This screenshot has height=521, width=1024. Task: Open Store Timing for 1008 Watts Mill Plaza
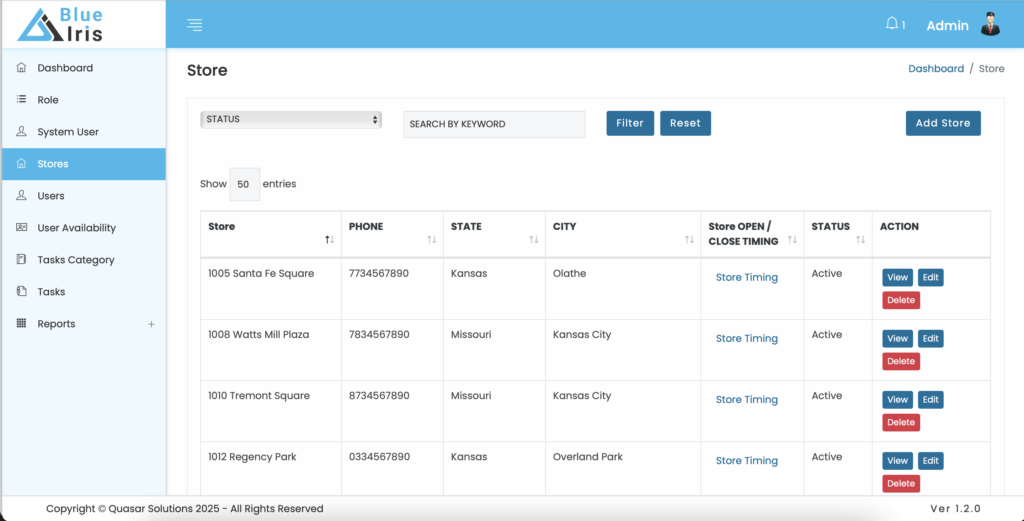pos(746,339)
